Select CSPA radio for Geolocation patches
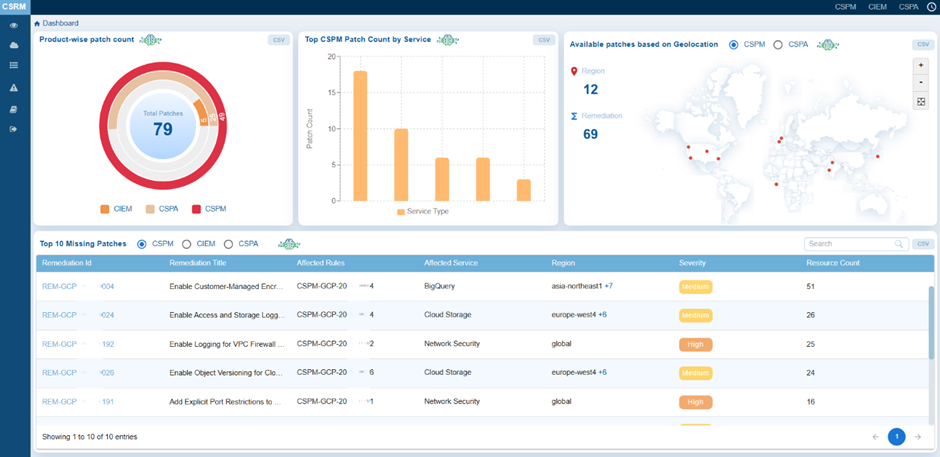 click(x=779, y=44)
